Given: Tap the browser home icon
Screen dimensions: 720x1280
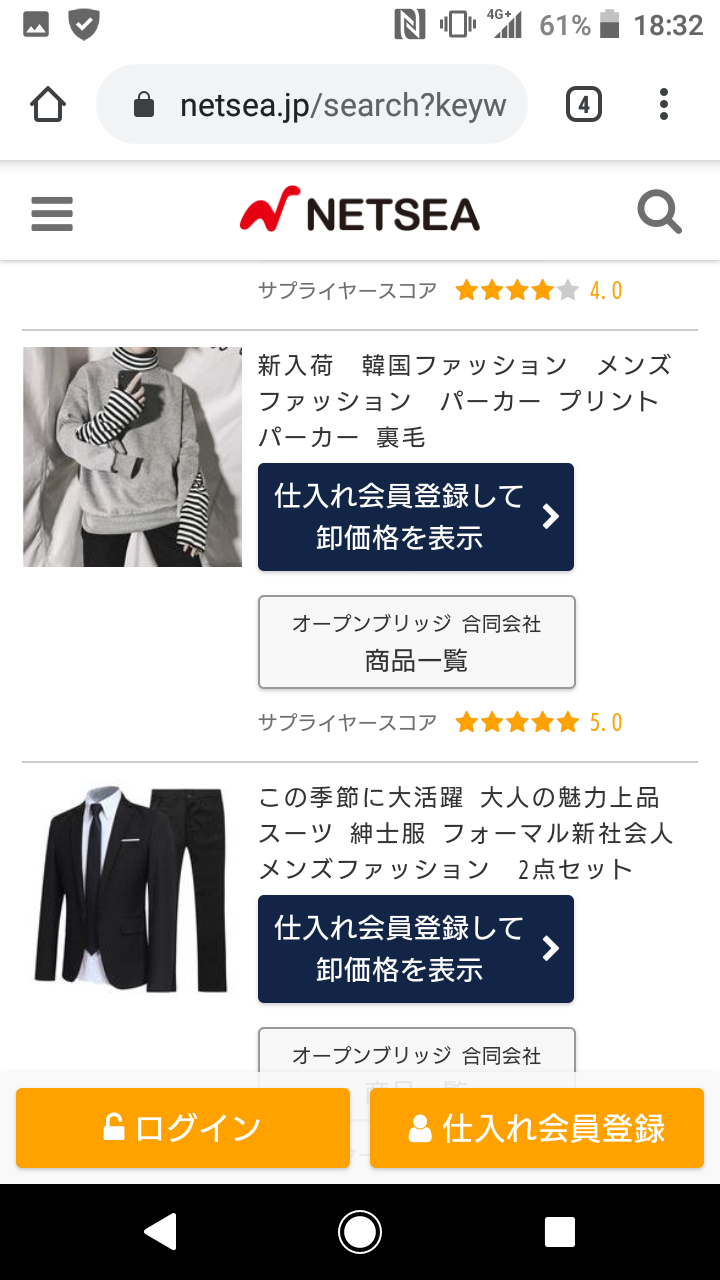Looking at the screenshot, I should [48, 105].
